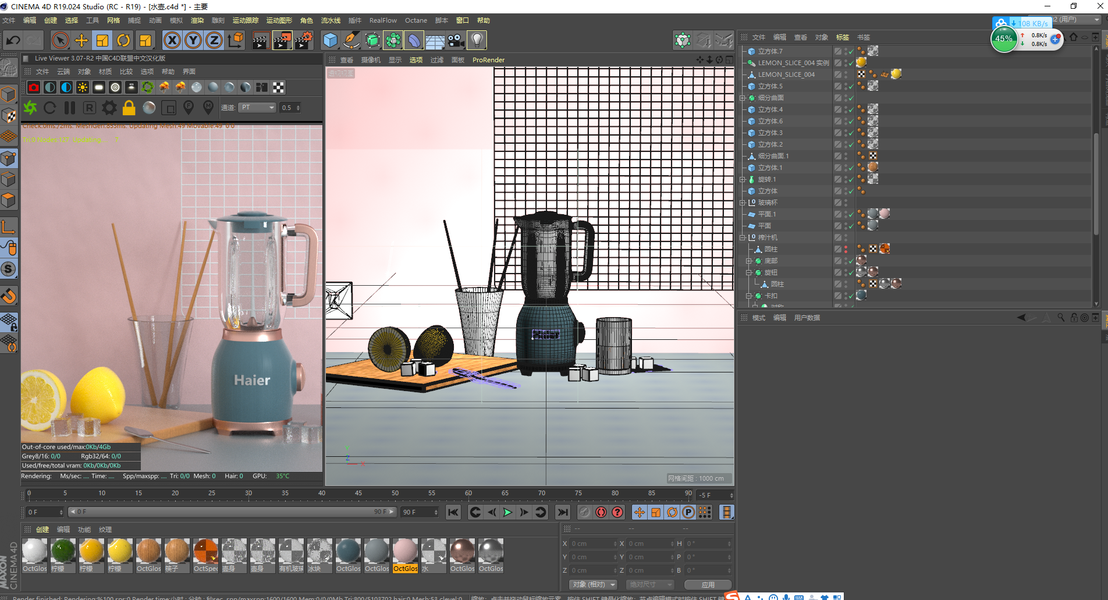Image resolution: width=1108 pixels, height=600 pixels.
Task: Expand the 卡扣 object
Action: click(x=749, y=295)
